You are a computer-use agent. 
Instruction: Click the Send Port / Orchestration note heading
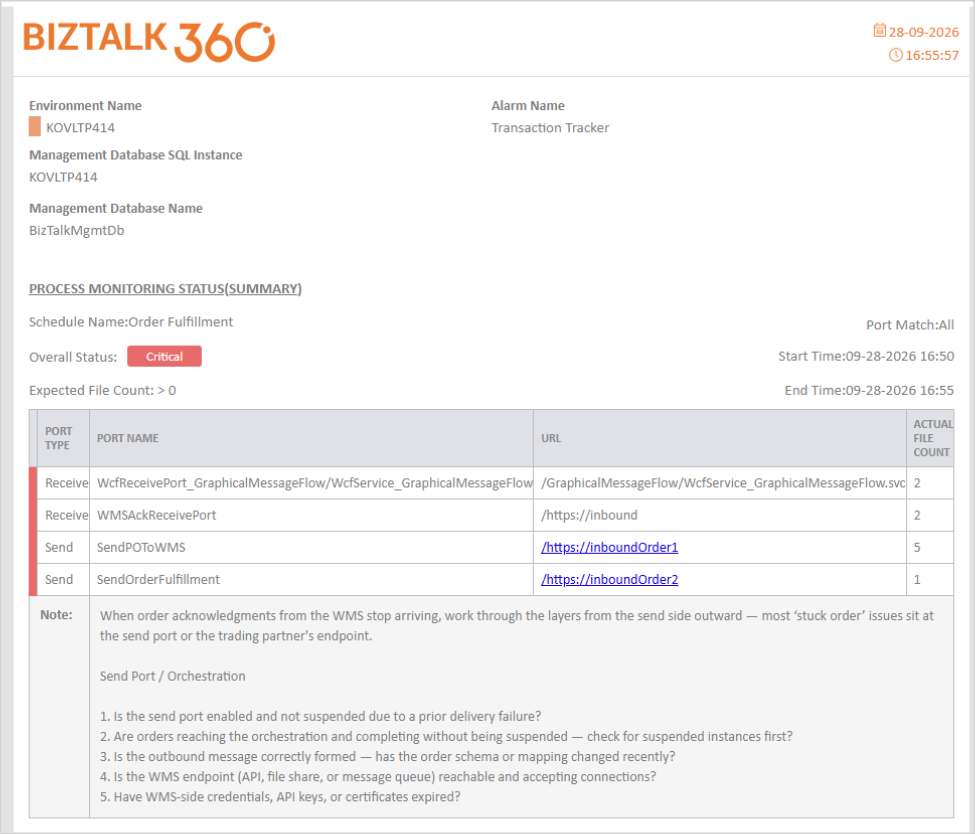[x=172, y=676]
